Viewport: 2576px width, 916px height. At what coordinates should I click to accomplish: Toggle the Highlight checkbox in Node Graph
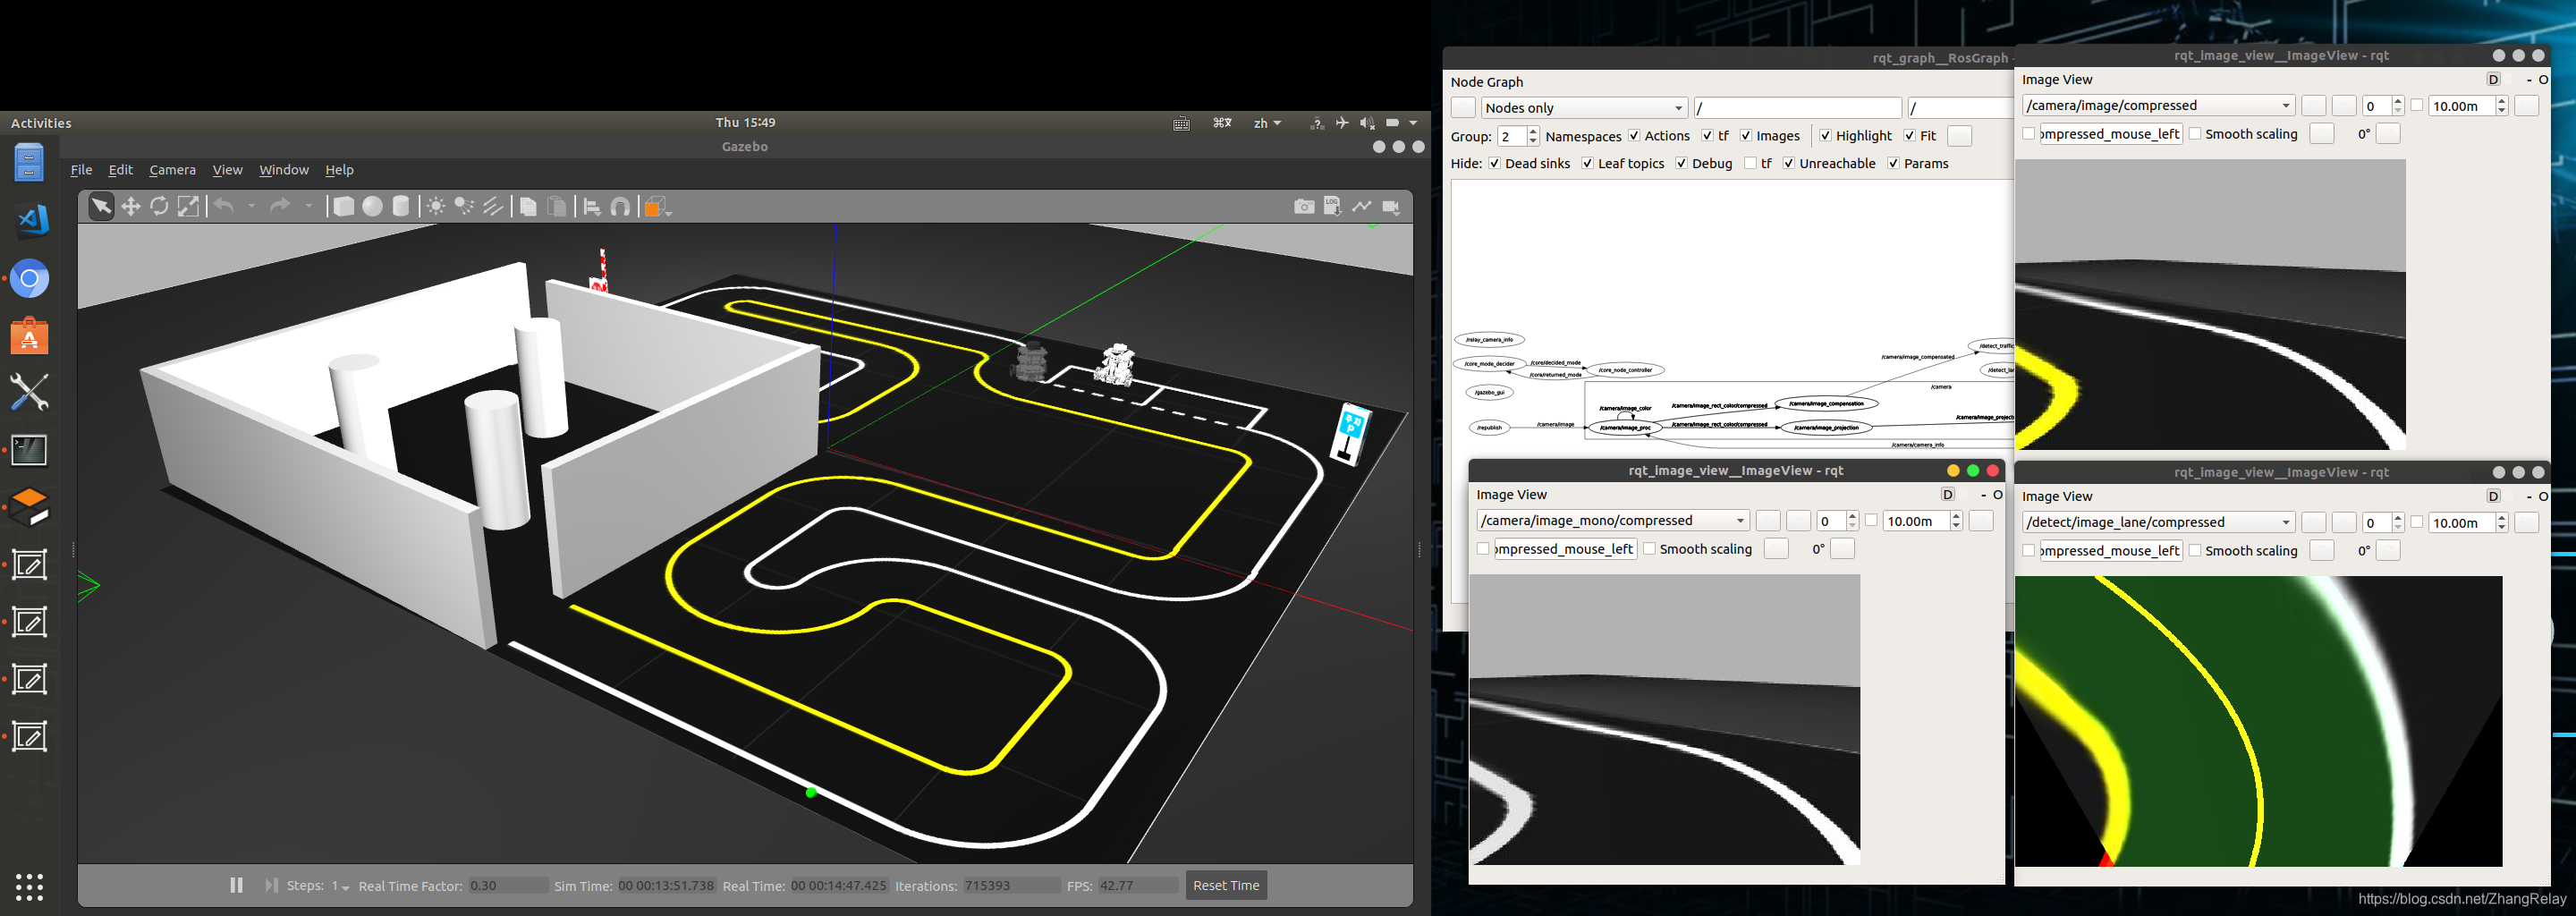(1825, 136)
